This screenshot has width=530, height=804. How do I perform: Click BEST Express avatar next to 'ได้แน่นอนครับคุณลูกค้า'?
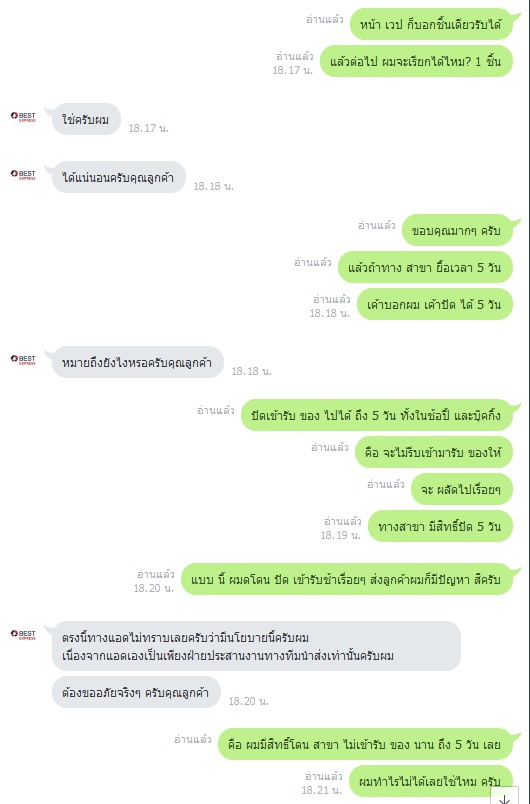(x=23, y=175)
